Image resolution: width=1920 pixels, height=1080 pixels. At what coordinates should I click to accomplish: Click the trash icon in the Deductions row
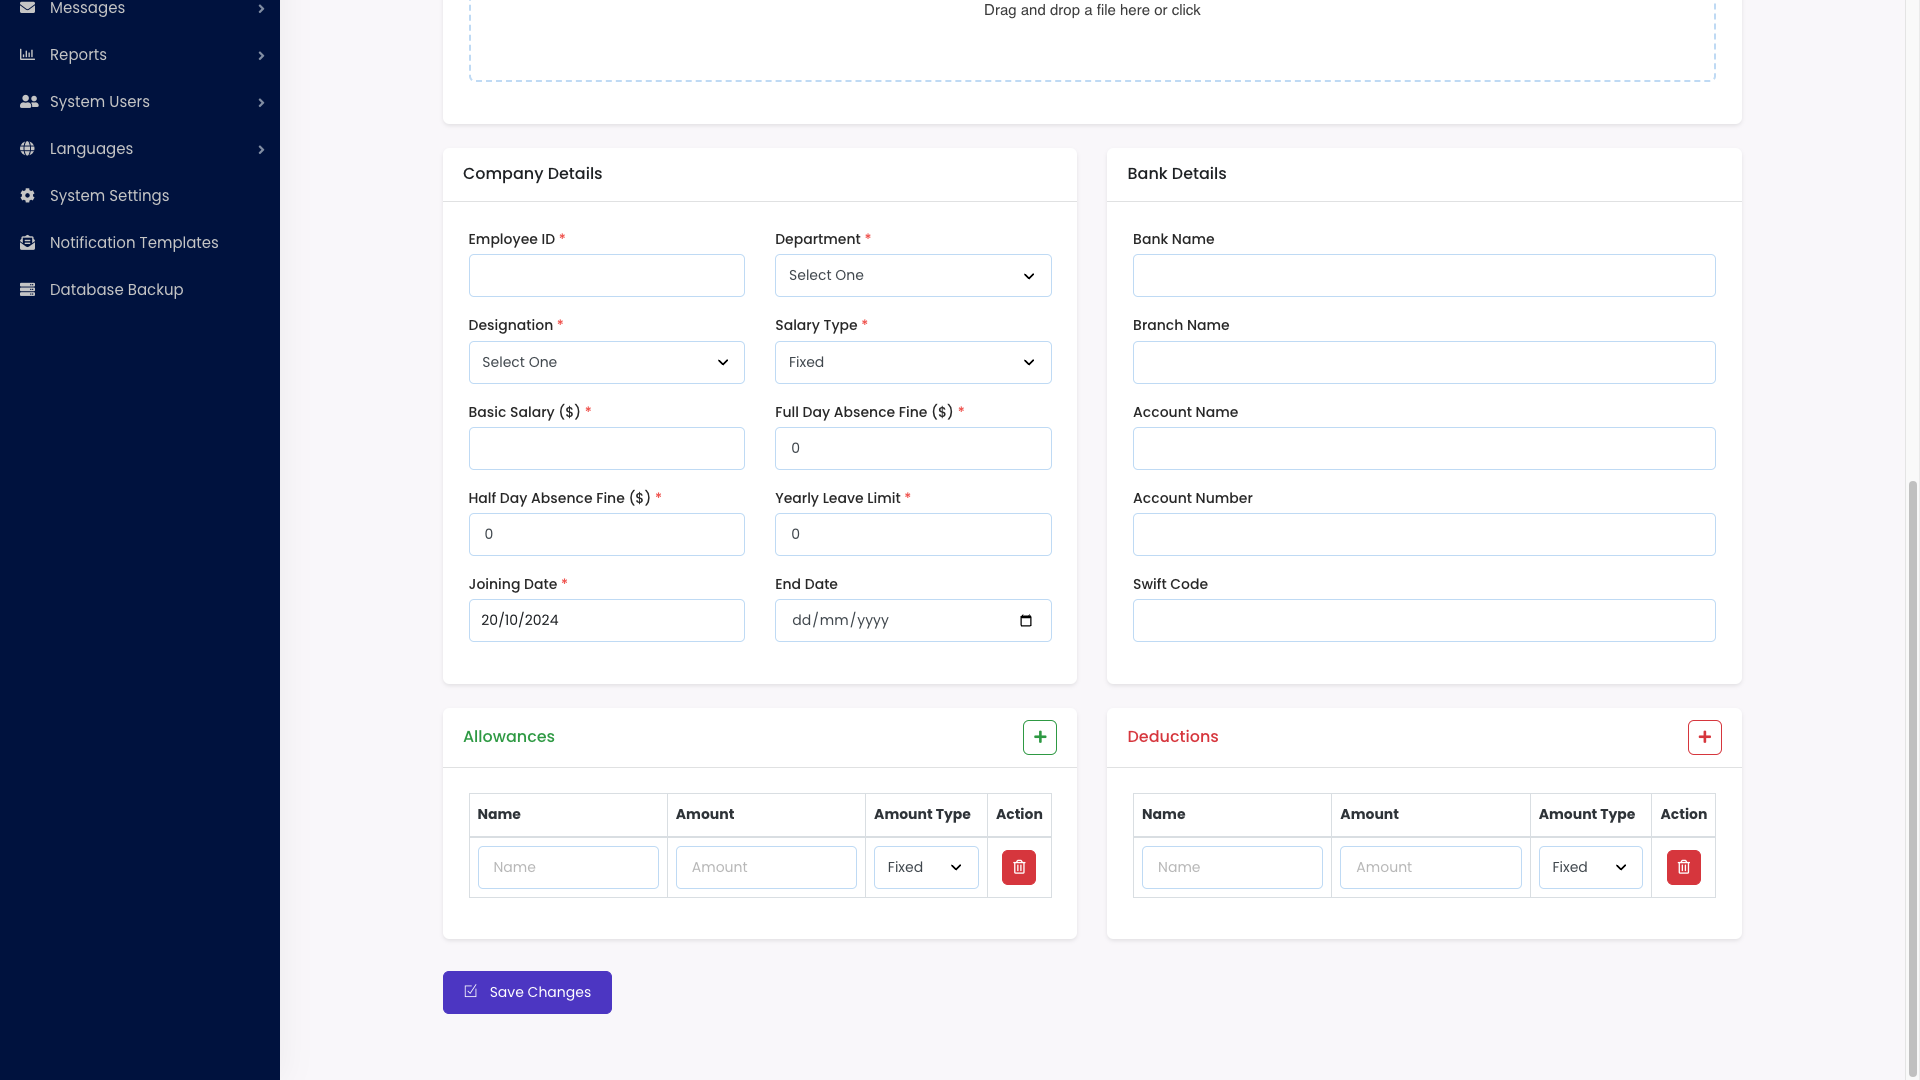click(x=1683, y=867)
